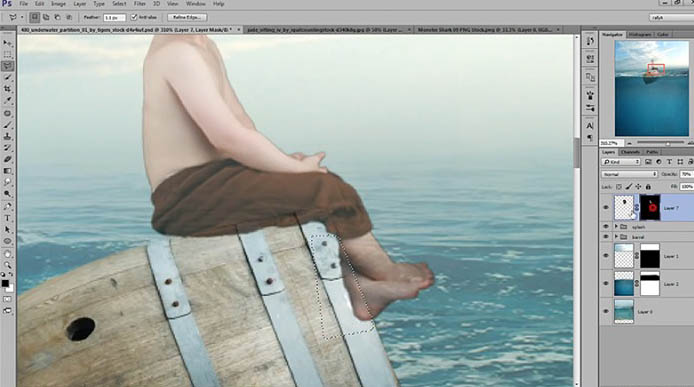Hide Layer 7 with its eye icon

606,208
